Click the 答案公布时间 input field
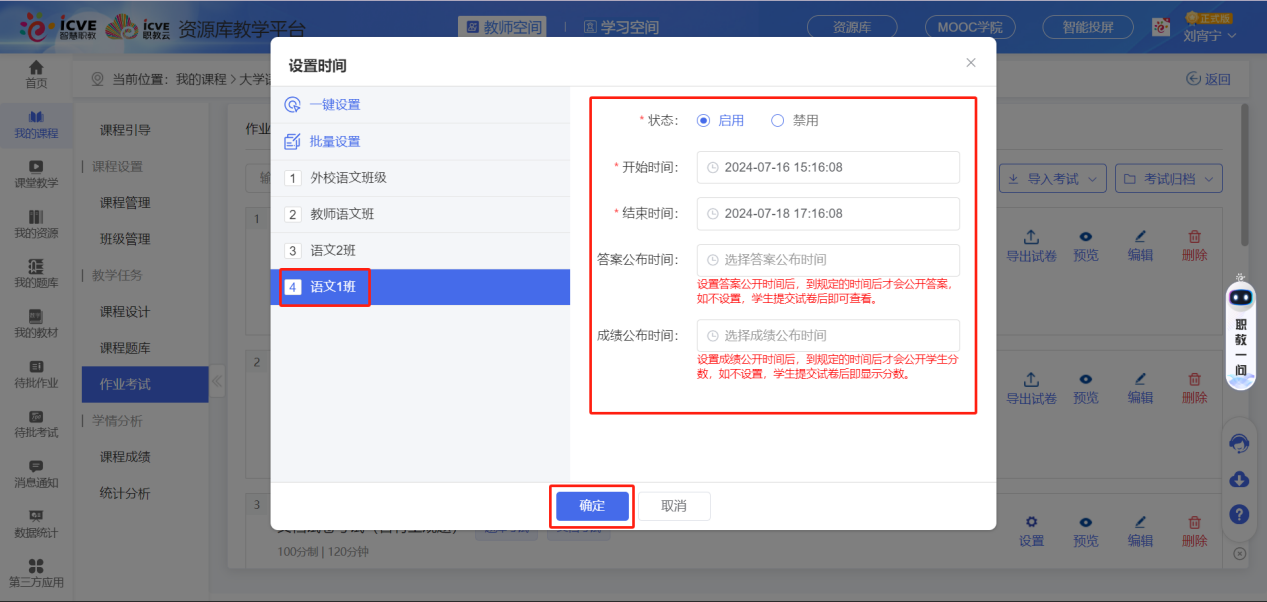The image size is (1267, 602). point(828,260)
